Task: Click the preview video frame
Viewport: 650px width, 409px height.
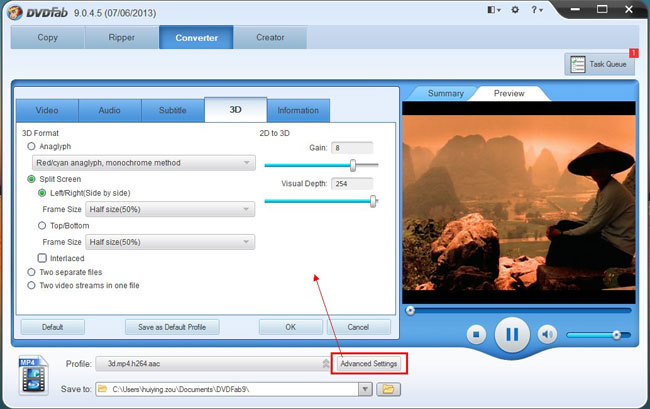Action: click(x=519, y=203)
